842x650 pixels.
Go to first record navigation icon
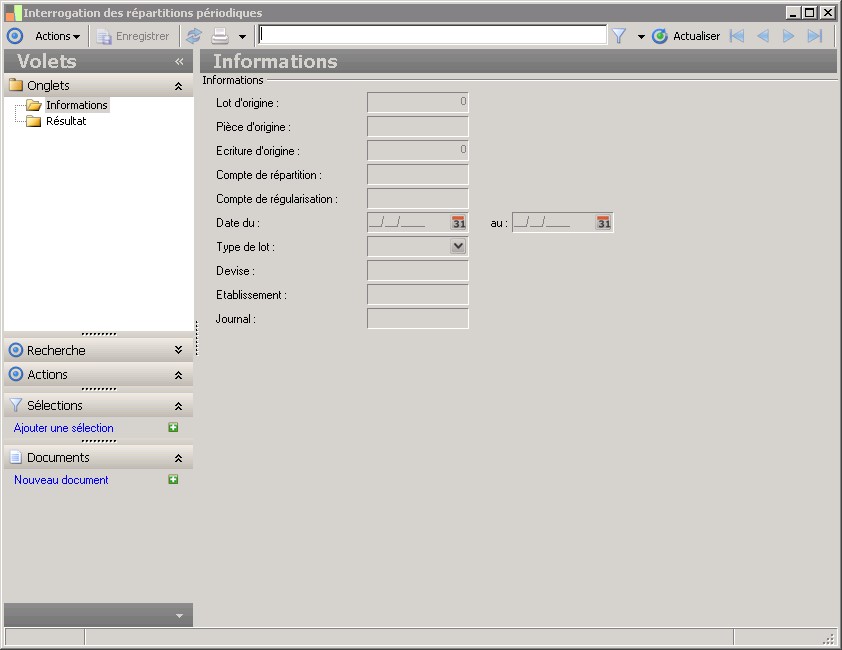point(737,36)
